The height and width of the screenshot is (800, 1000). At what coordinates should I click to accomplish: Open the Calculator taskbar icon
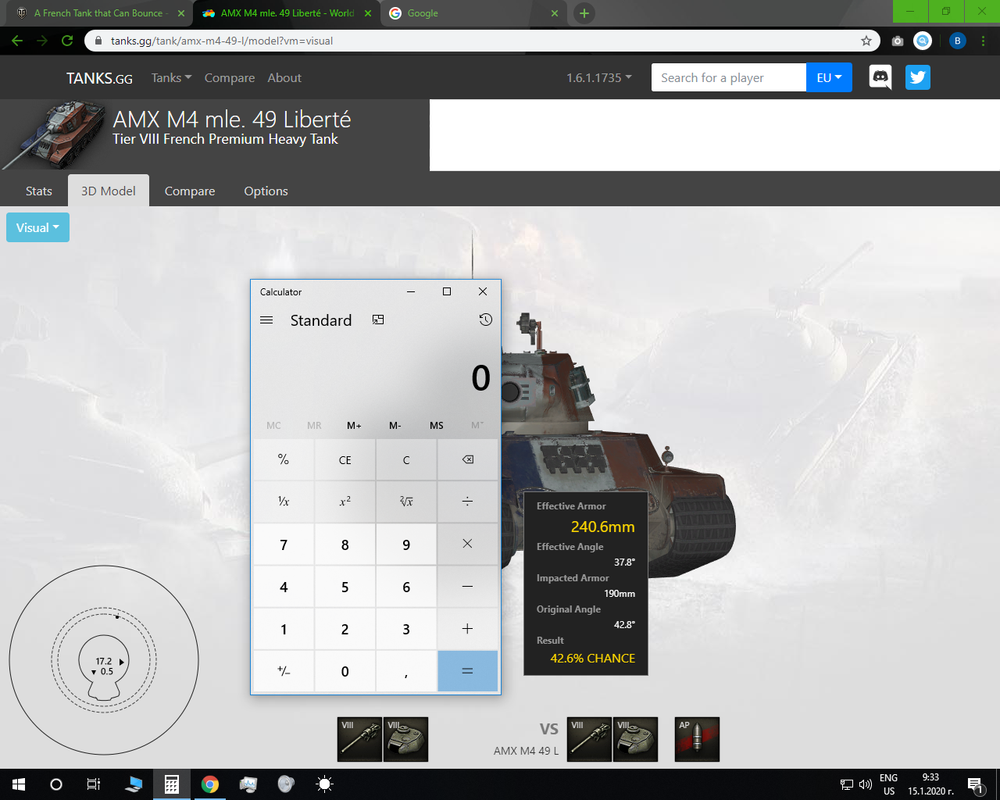171,784
